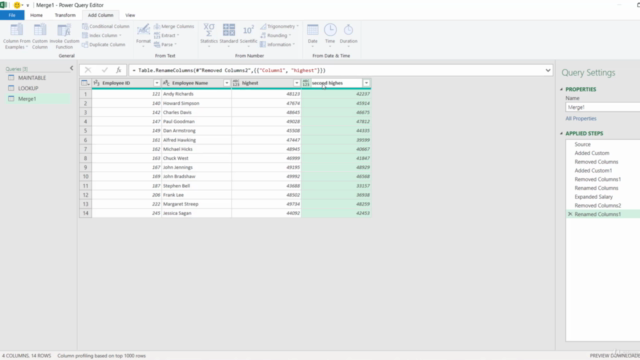Edit the query Name field
This screenshot has height=360, width=640.
click(x=602, y=107)
